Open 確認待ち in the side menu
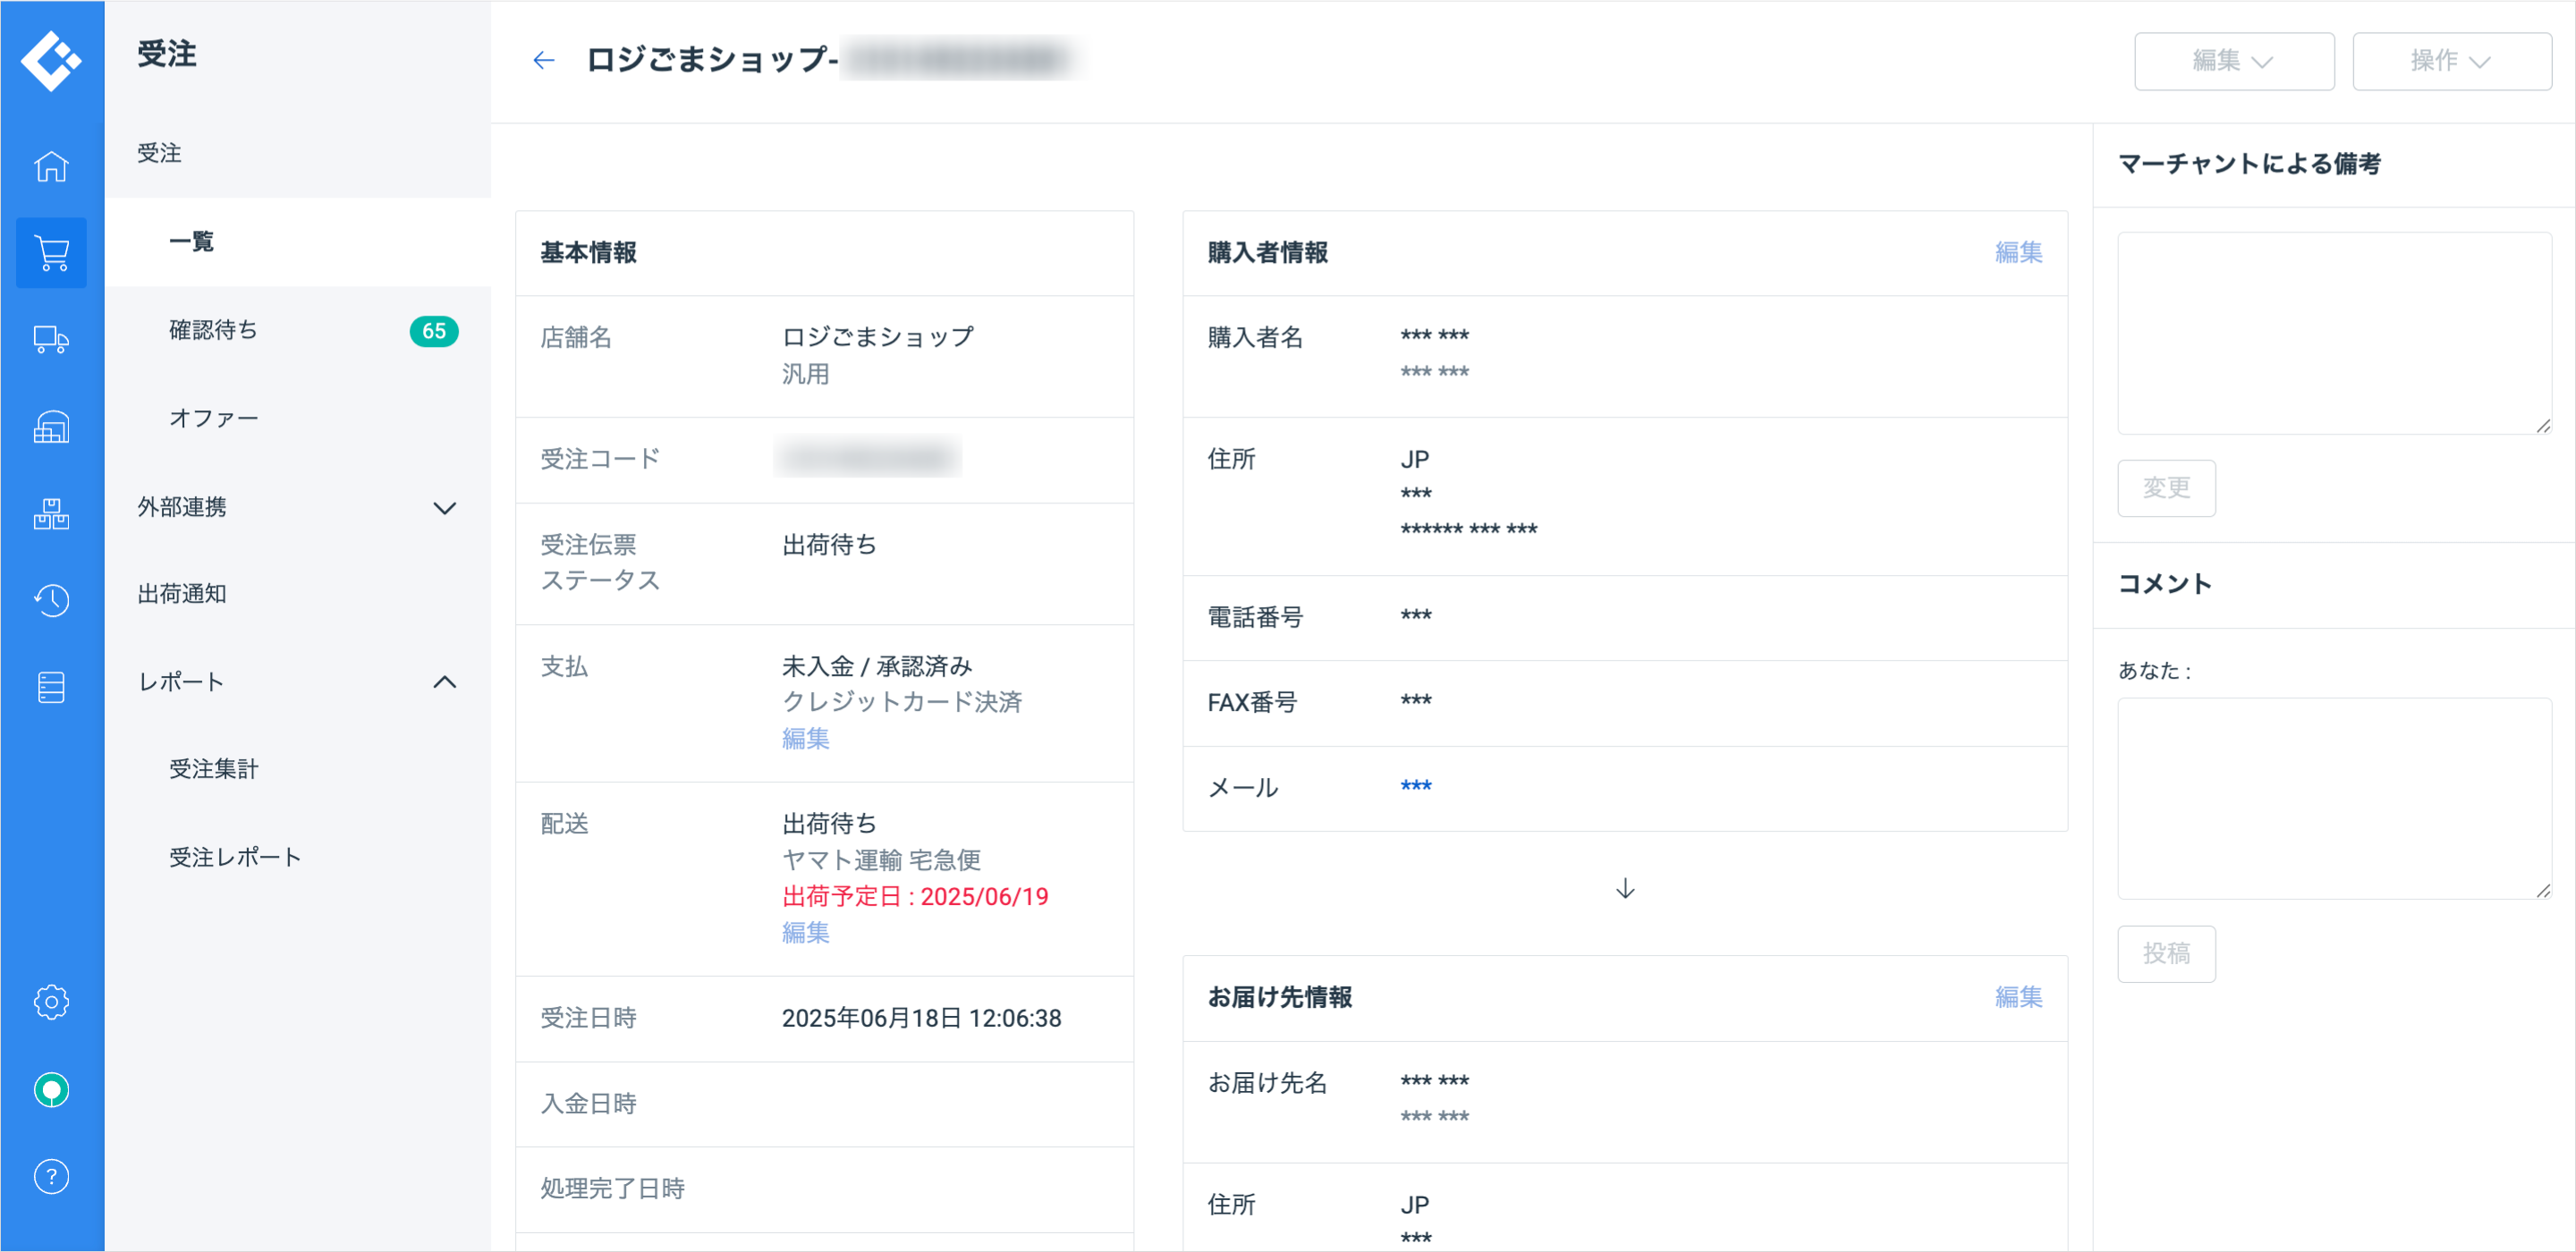Image resolution: width=2576 pixels, height=1252 pixels. [x=298, y=330]
